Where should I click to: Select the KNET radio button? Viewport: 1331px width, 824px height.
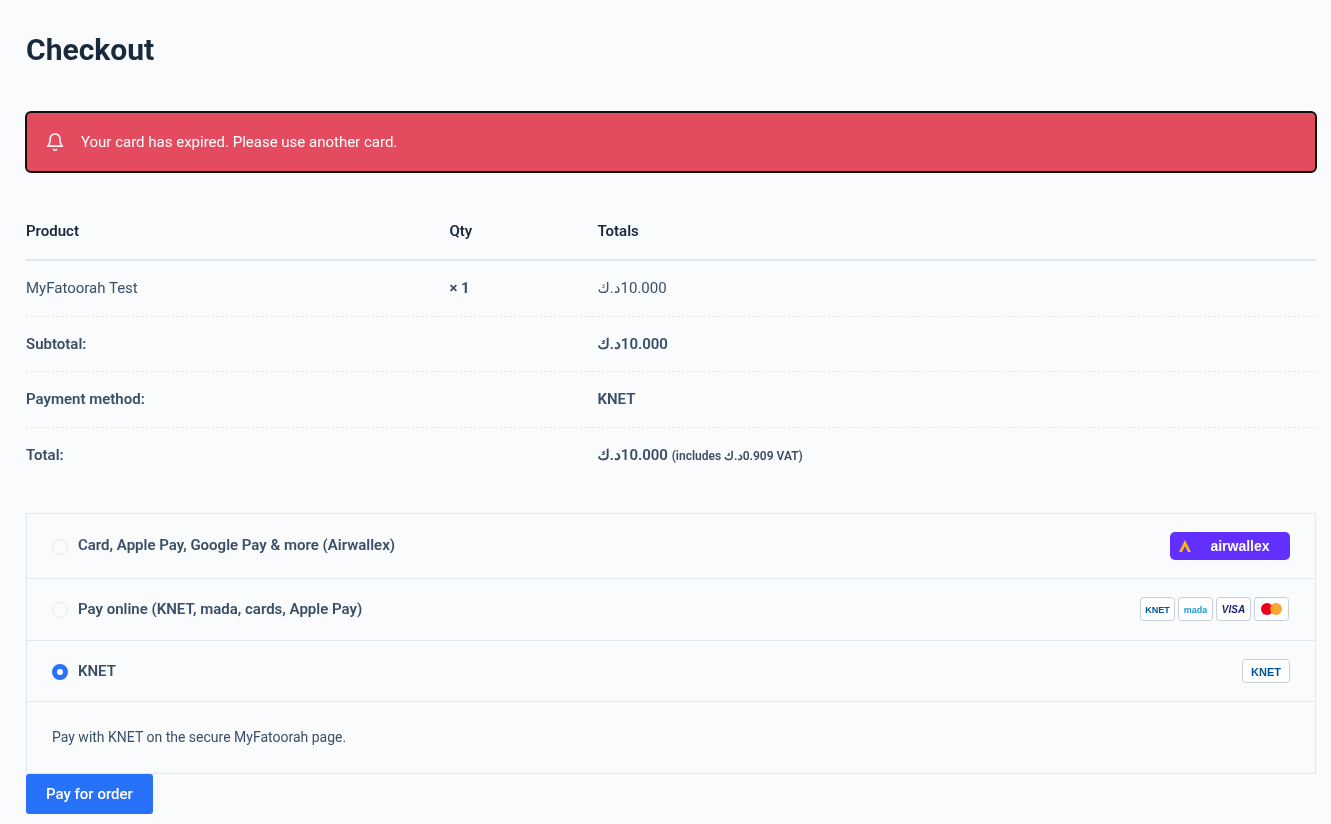coord(60,672)
